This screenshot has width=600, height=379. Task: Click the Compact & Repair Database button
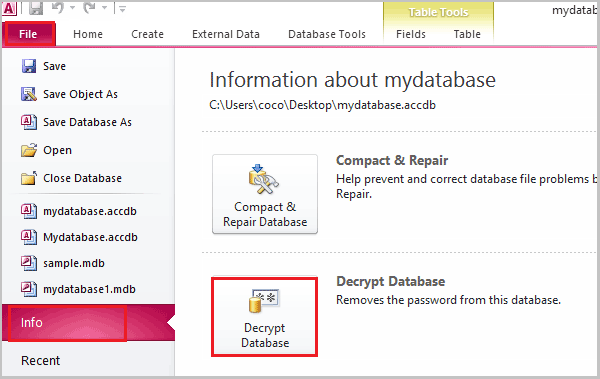265,194
